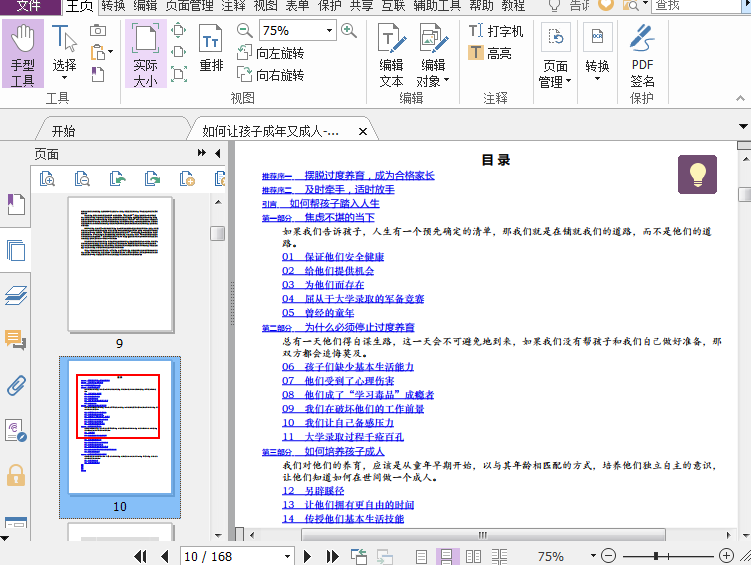Toggle continuous page view mode
This screenshot has width=751, height=565.
pos(446,556)
